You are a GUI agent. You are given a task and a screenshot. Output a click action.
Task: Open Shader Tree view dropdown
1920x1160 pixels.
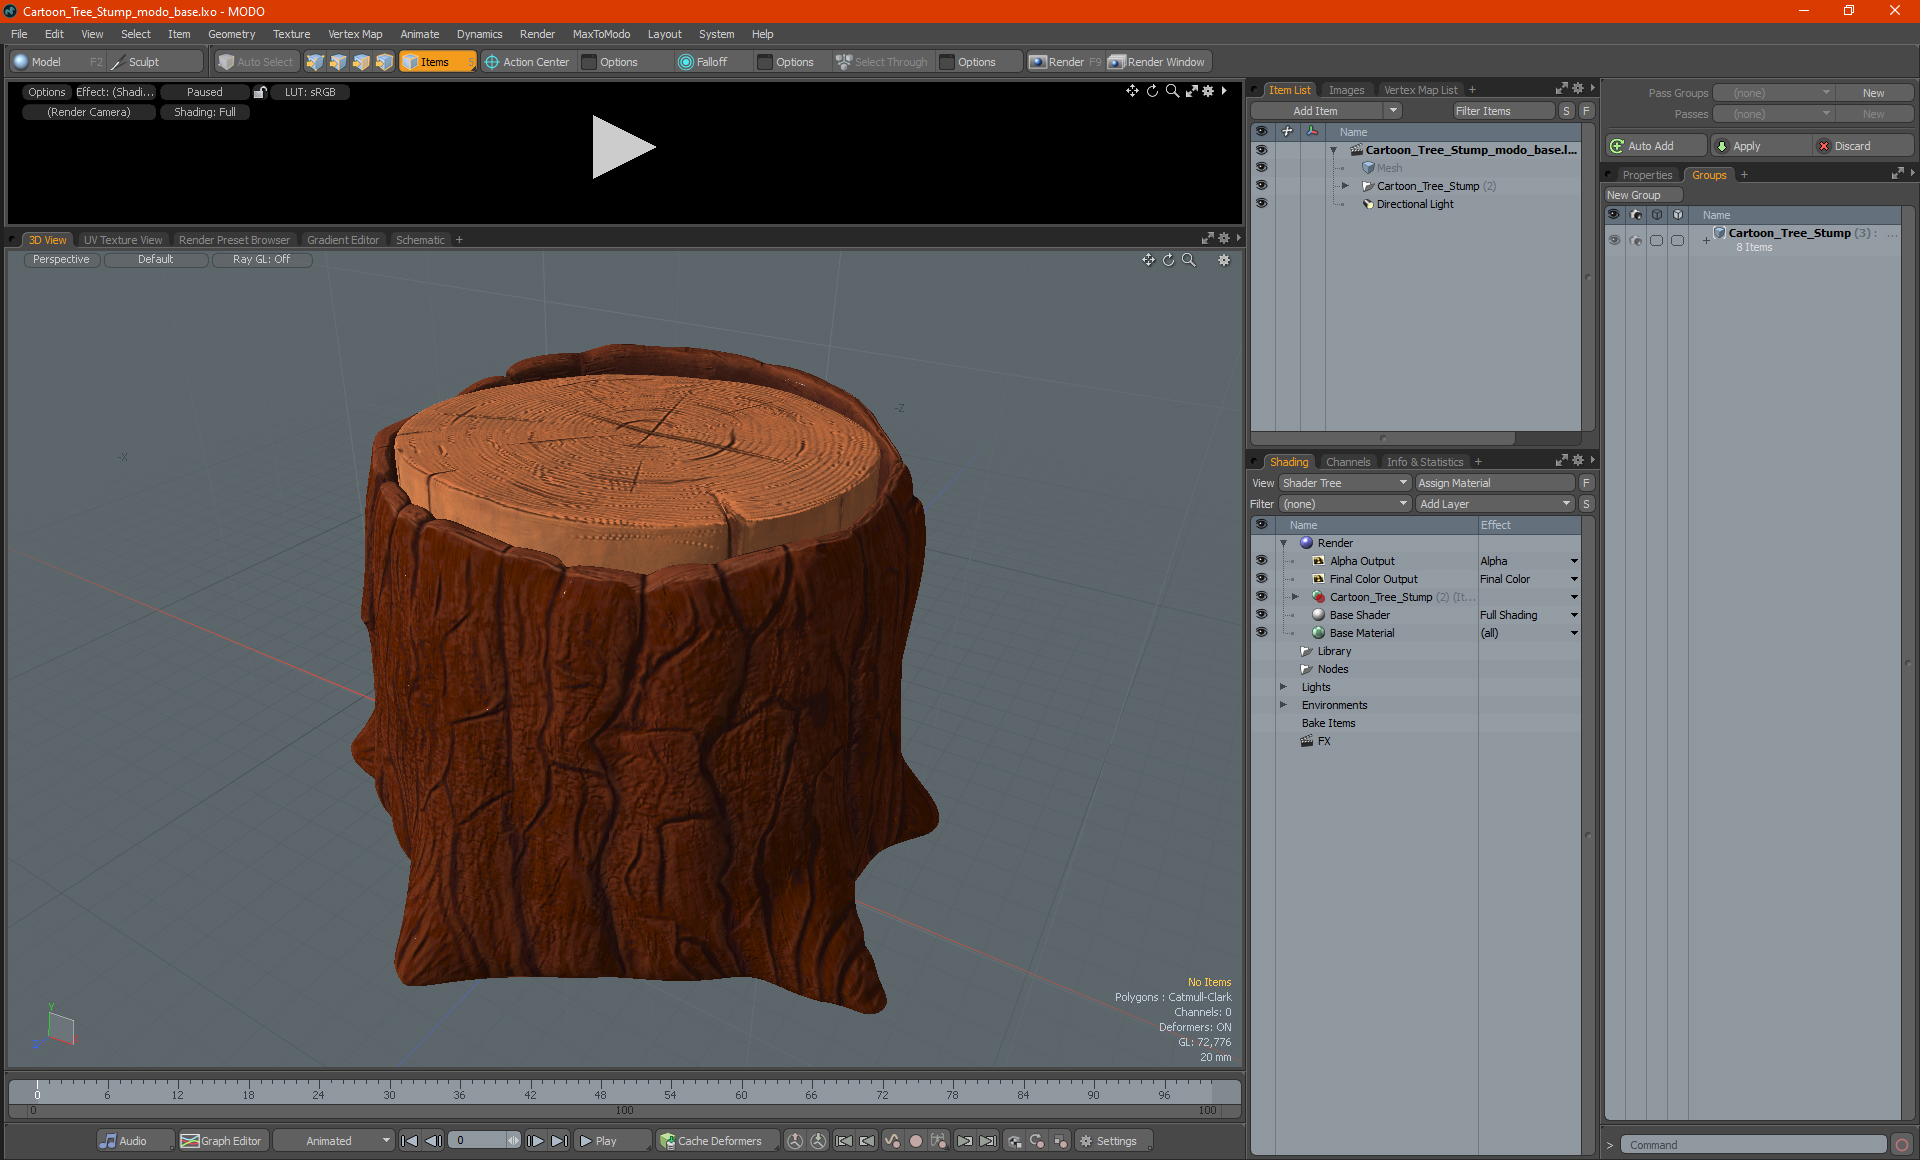point(1344,483)
